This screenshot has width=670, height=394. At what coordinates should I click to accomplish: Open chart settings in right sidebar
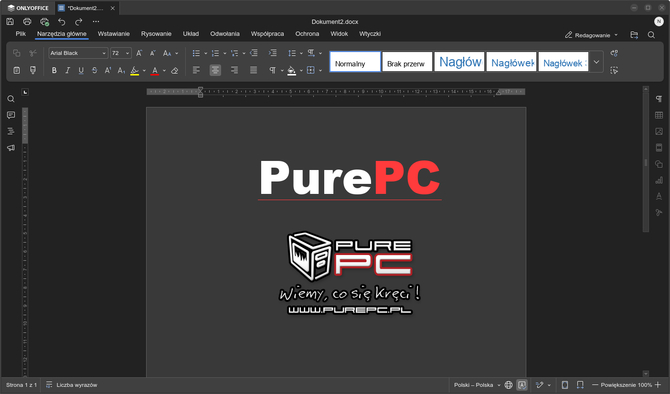(x=659, y=180)
